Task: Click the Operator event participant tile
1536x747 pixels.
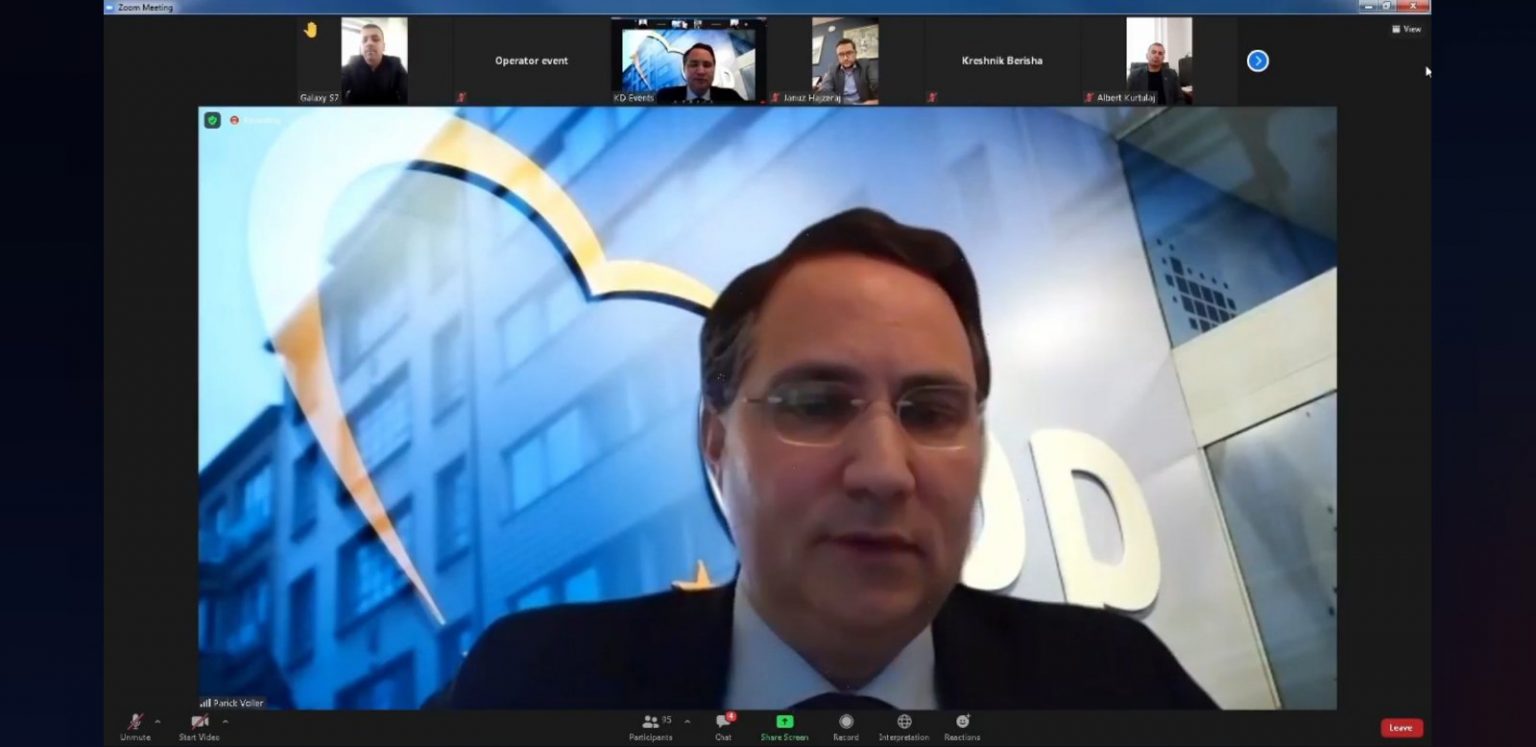Action: pyautogui.click(x=531, y=61)
